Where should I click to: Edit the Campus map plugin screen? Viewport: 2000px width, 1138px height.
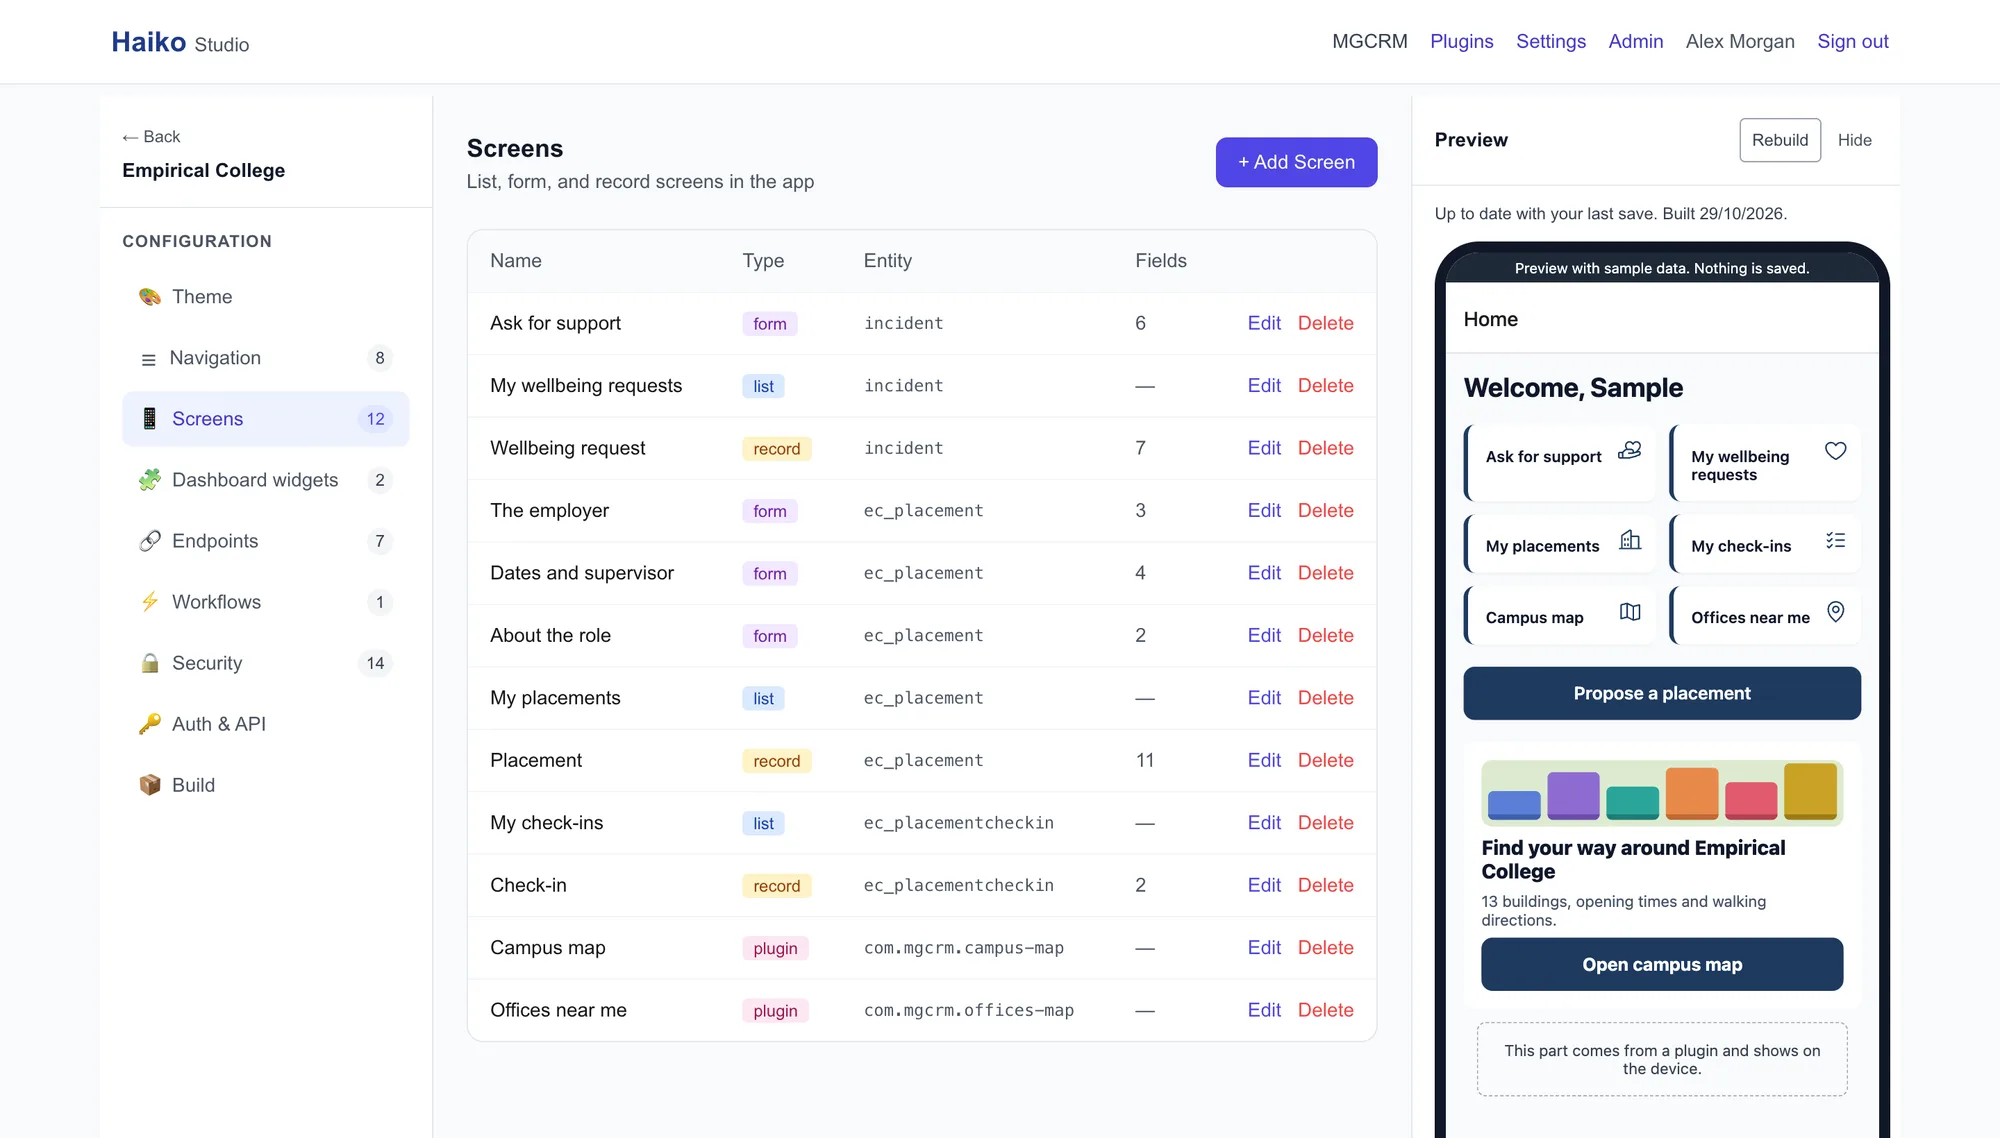pyautogui.click(x=1263, y=948)
